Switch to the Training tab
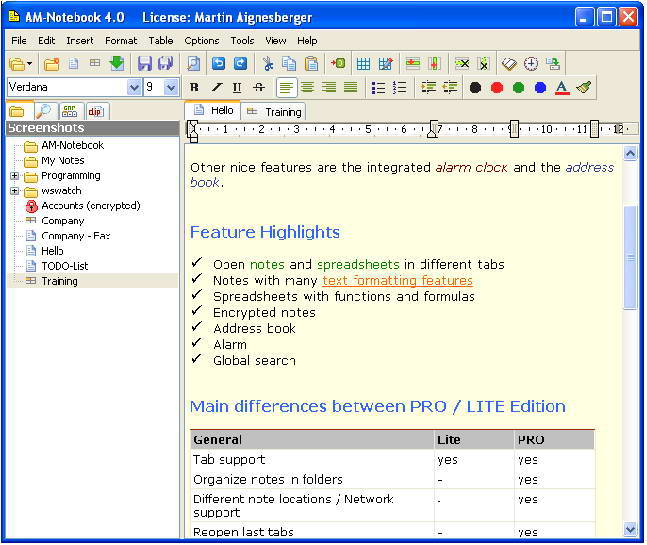Screen dimensions: 647x545 [273, 112]
